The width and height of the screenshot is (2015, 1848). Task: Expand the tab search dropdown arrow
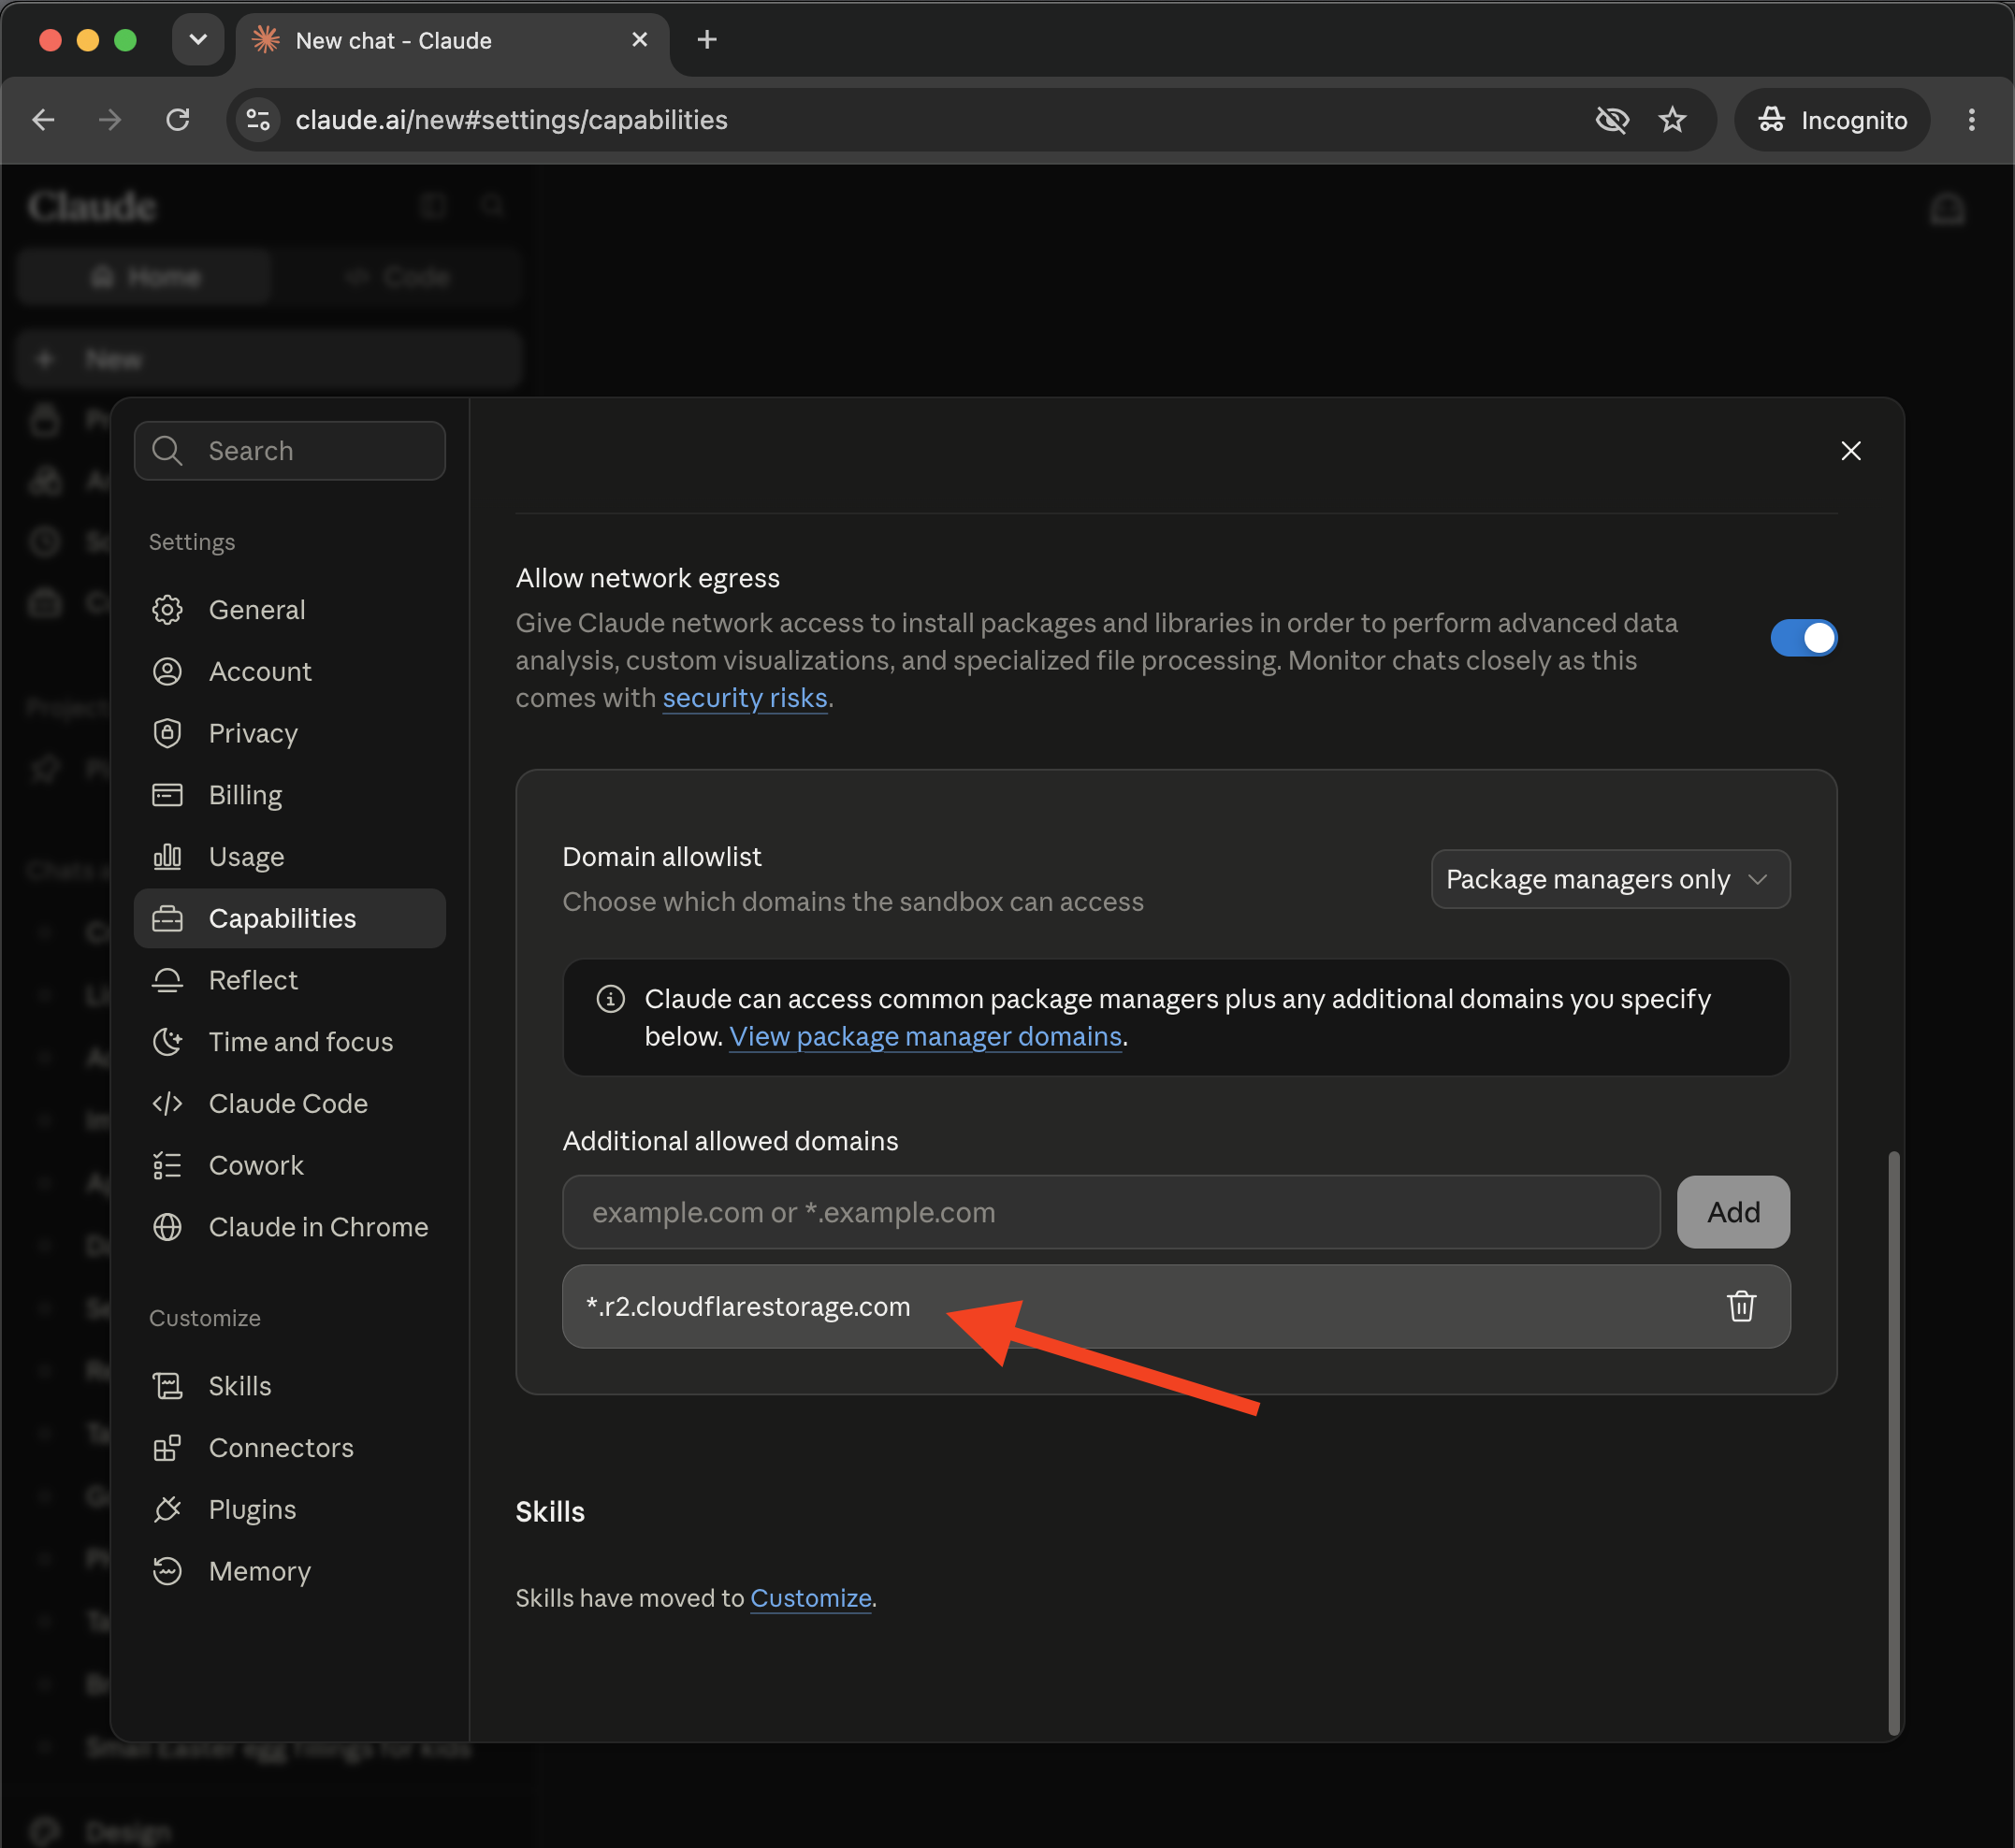click(198, 40)
